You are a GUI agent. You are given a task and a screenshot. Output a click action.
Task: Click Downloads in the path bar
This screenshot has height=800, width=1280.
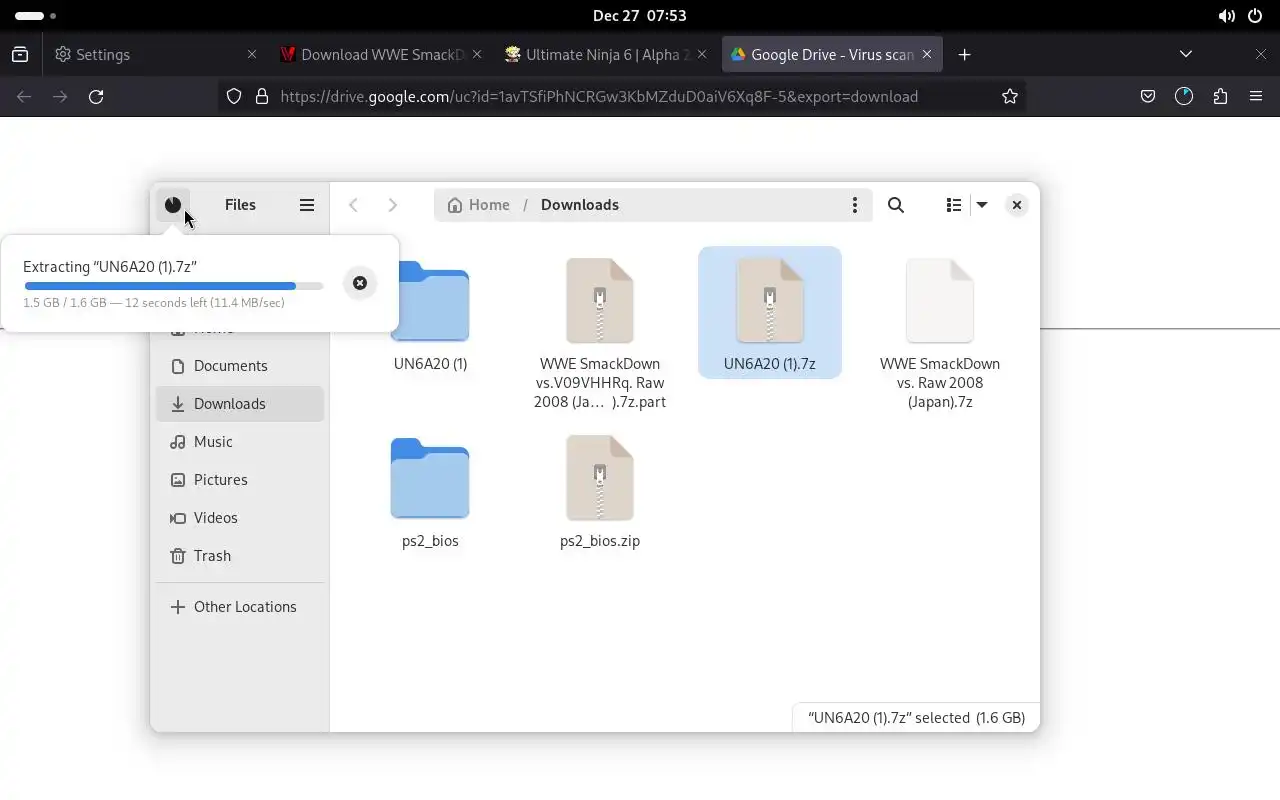point(580,205)
